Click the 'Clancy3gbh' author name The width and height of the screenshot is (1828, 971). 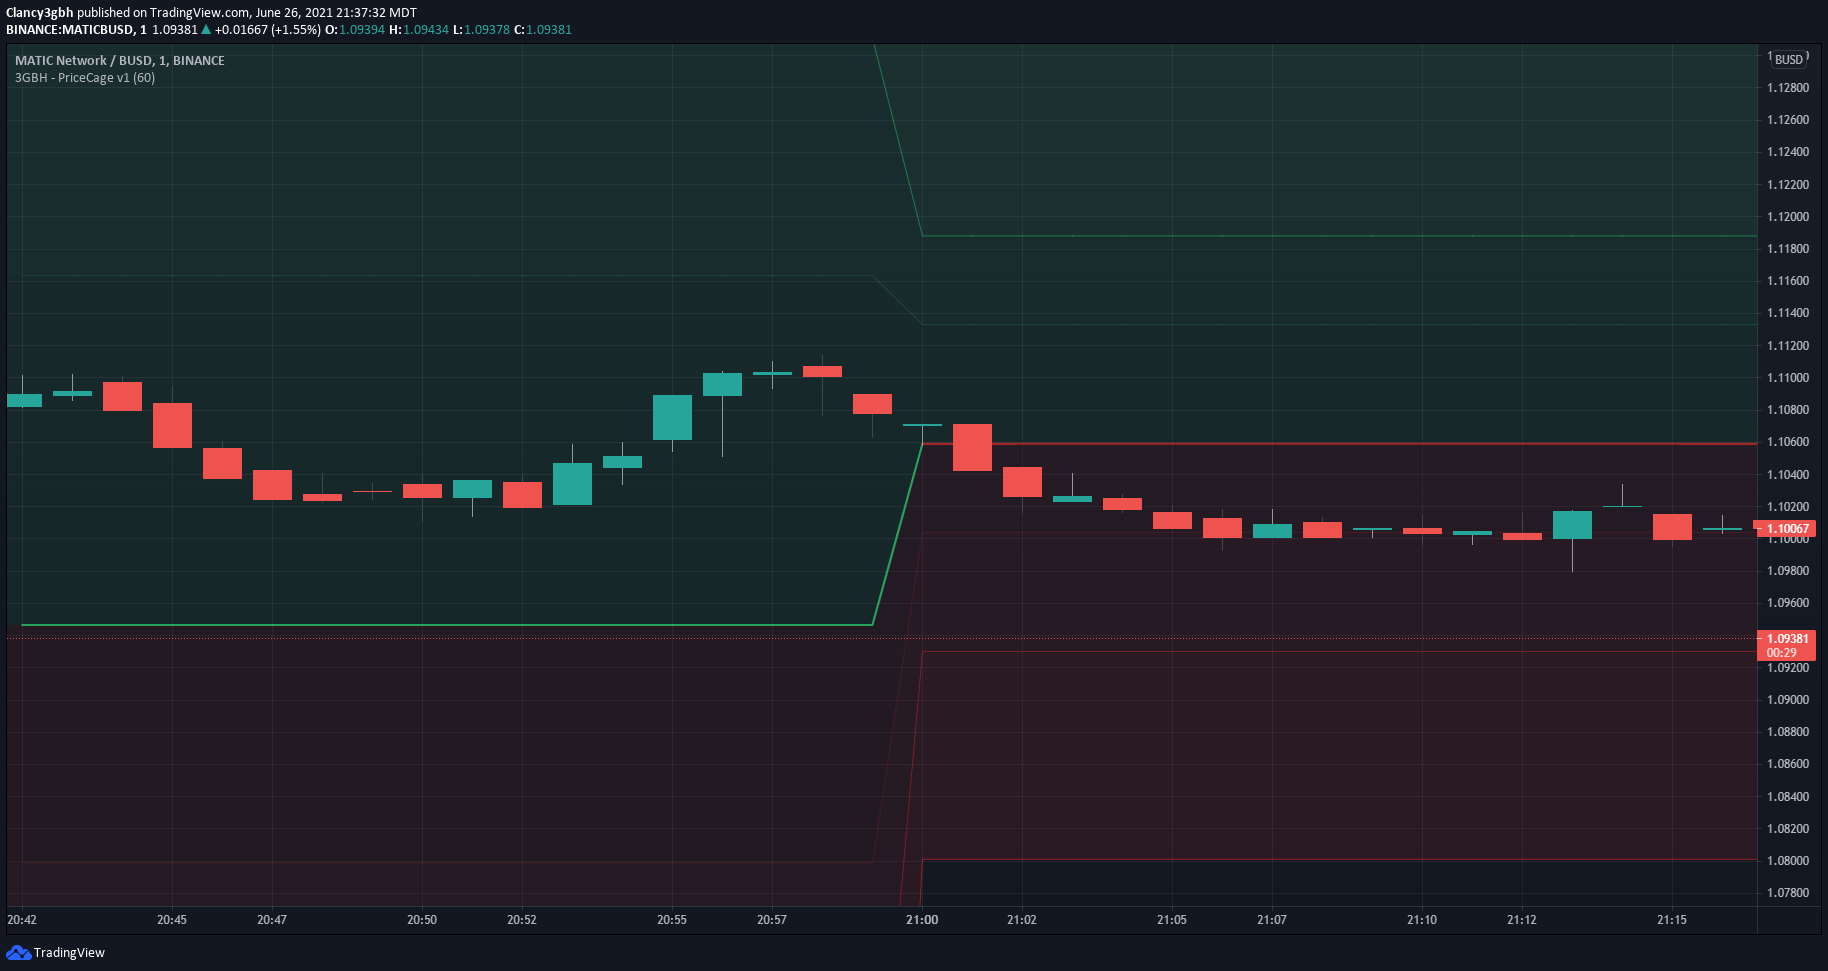point(40,13)
